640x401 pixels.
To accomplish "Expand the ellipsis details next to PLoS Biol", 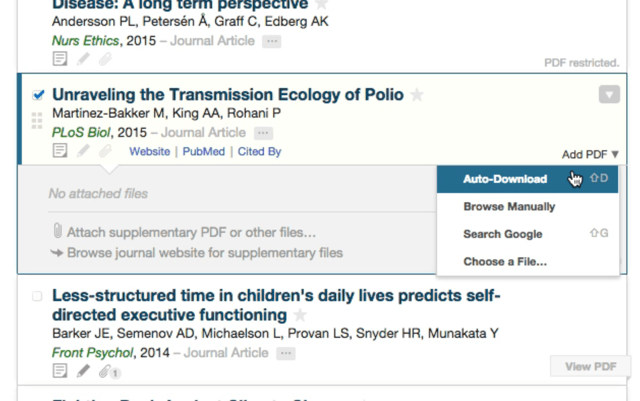I will [x=263, y=133].
